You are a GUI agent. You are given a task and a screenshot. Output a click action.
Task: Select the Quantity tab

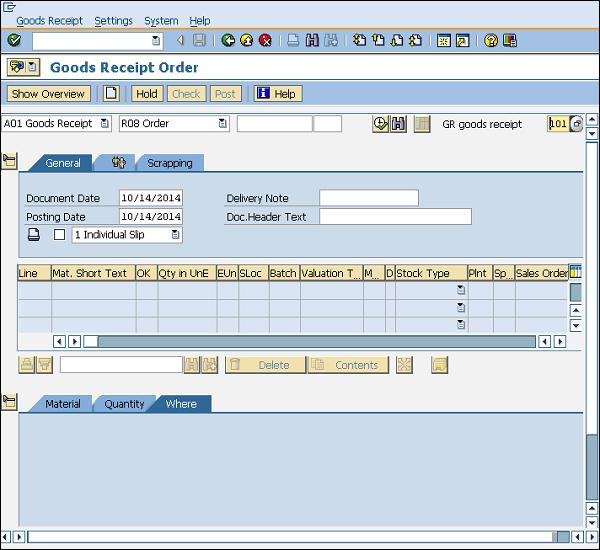[x=124, y=404]
